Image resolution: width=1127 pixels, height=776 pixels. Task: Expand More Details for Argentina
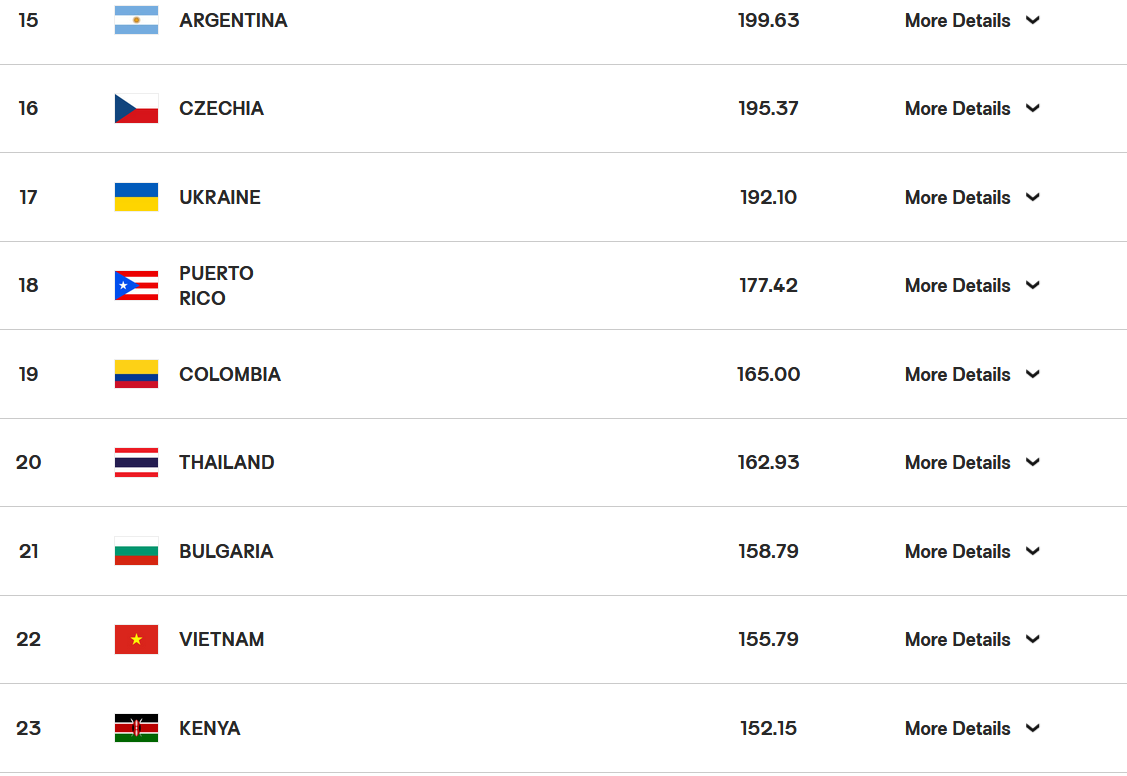pyautogui.click(x=972, y=20)
